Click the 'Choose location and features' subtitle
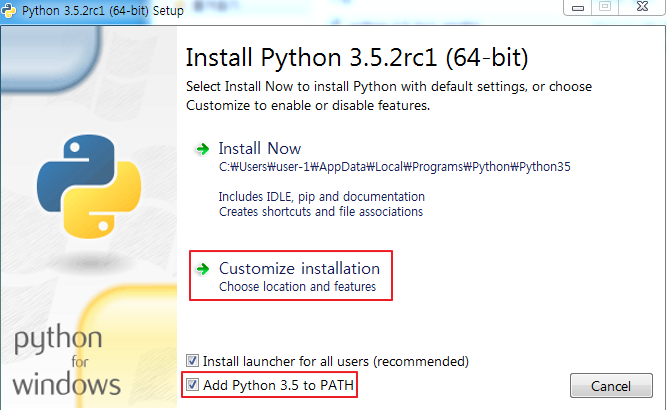This screenshot has width=667, height=410. (x=297, y=287)
